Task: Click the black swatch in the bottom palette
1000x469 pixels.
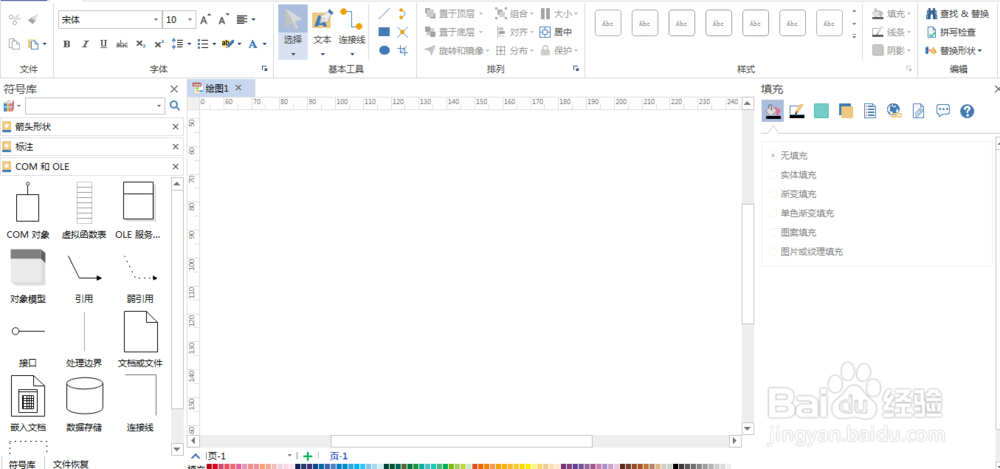Action: point(676,466)
